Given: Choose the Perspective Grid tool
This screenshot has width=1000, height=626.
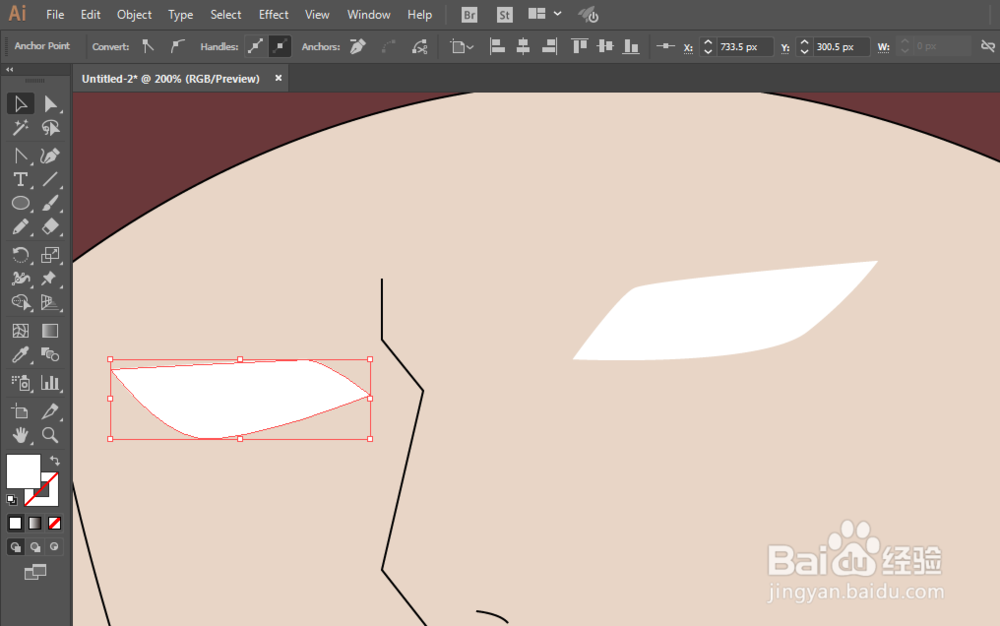Looking at the screenshot, I should coord(50,302).
